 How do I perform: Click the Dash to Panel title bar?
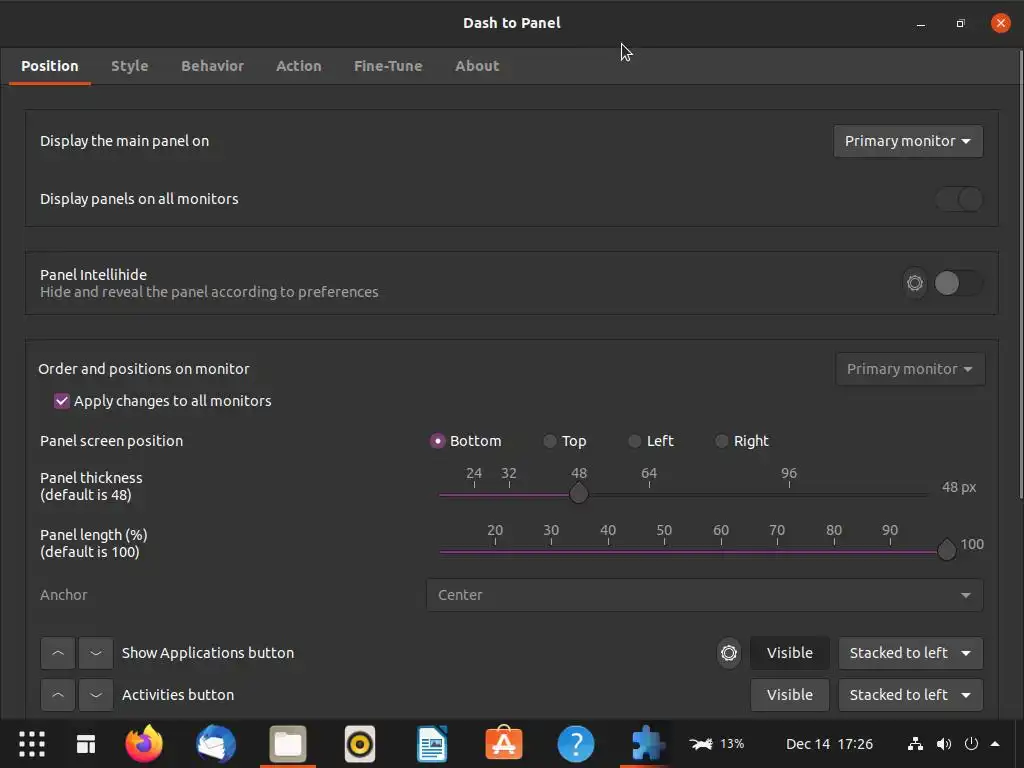click(512, 23)
